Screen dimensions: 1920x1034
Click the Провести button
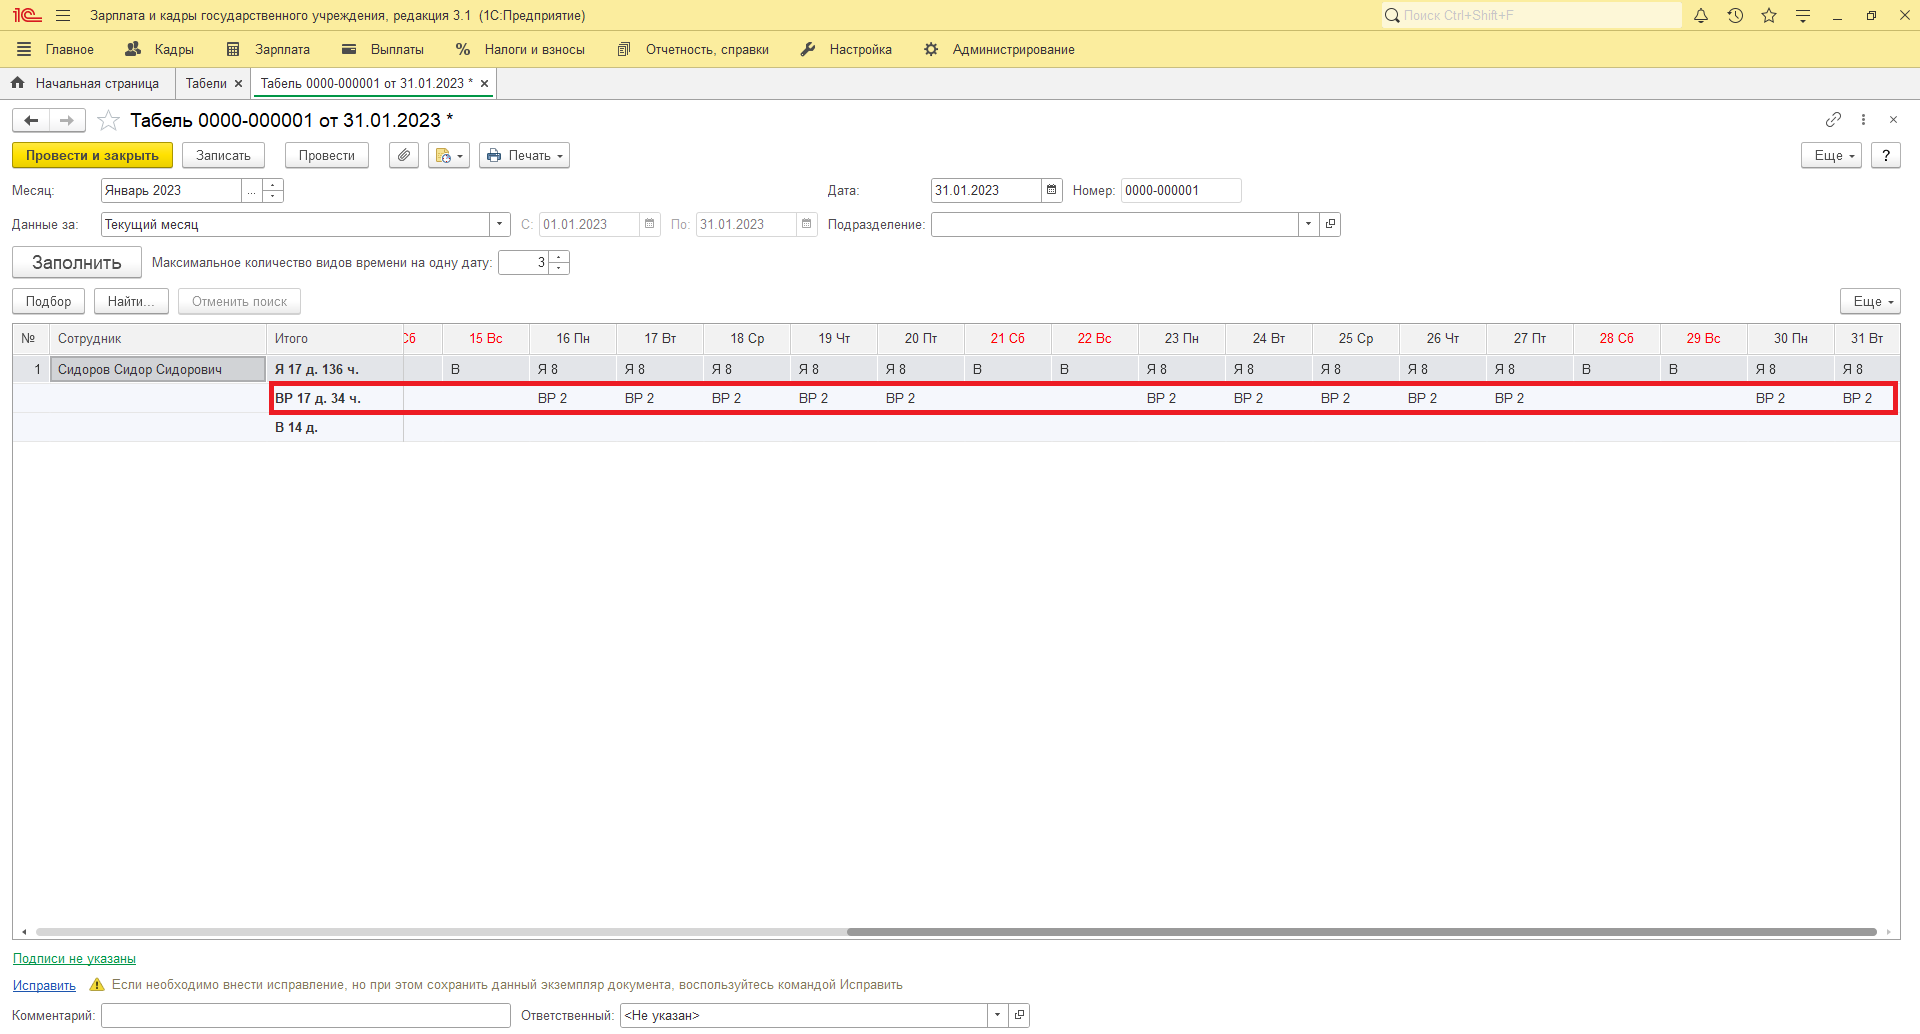[327, 156]
